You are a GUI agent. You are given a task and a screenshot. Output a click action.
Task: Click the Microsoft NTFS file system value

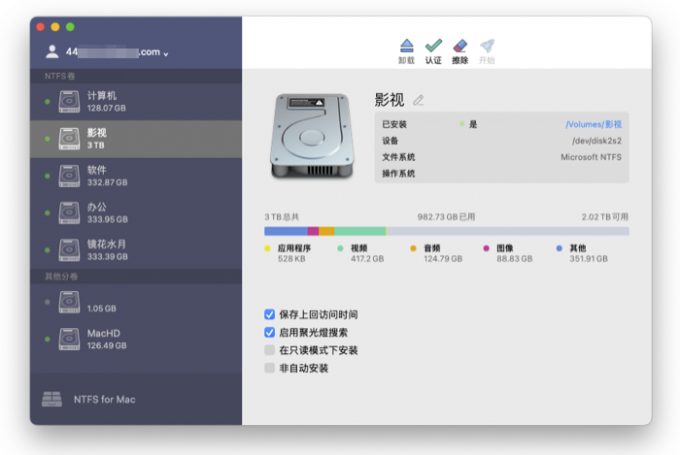tap(591, 157)
